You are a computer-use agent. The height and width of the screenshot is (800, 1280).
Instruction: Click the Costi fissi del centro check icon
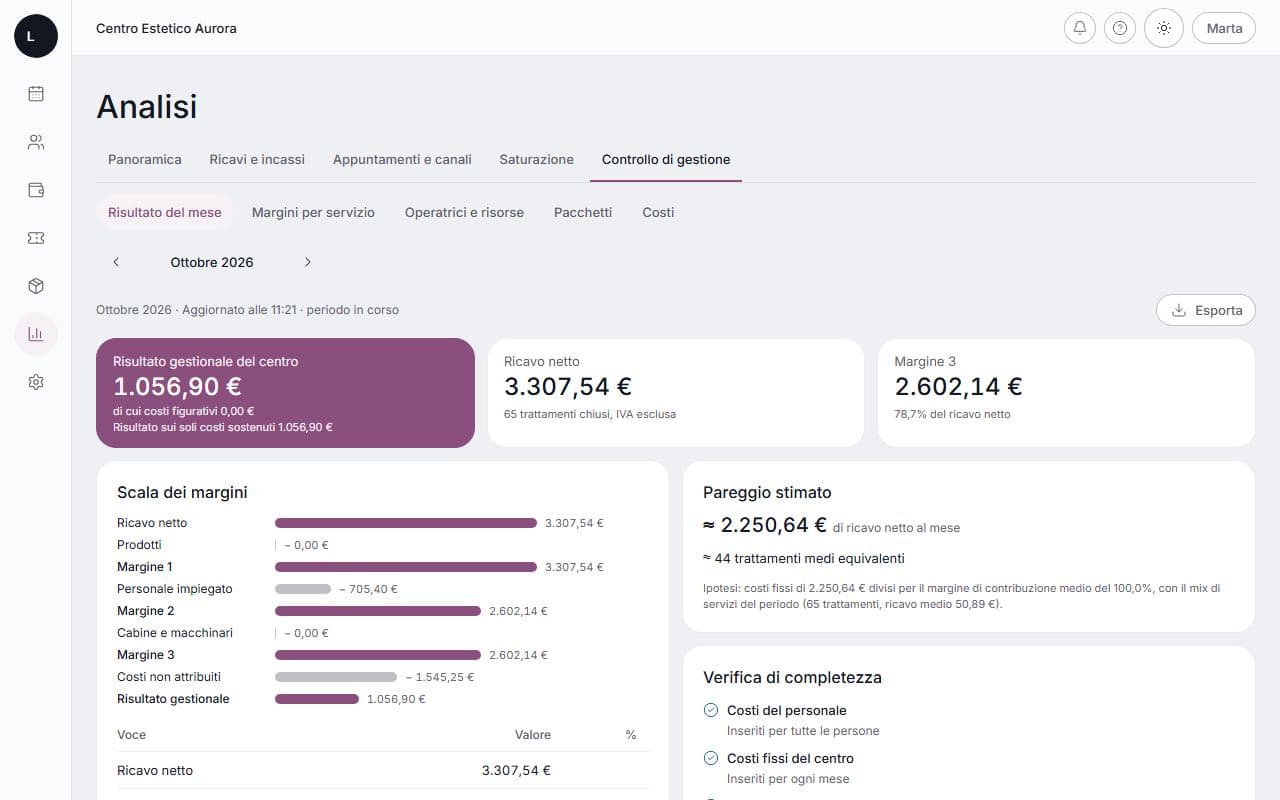tap(711, 758)
